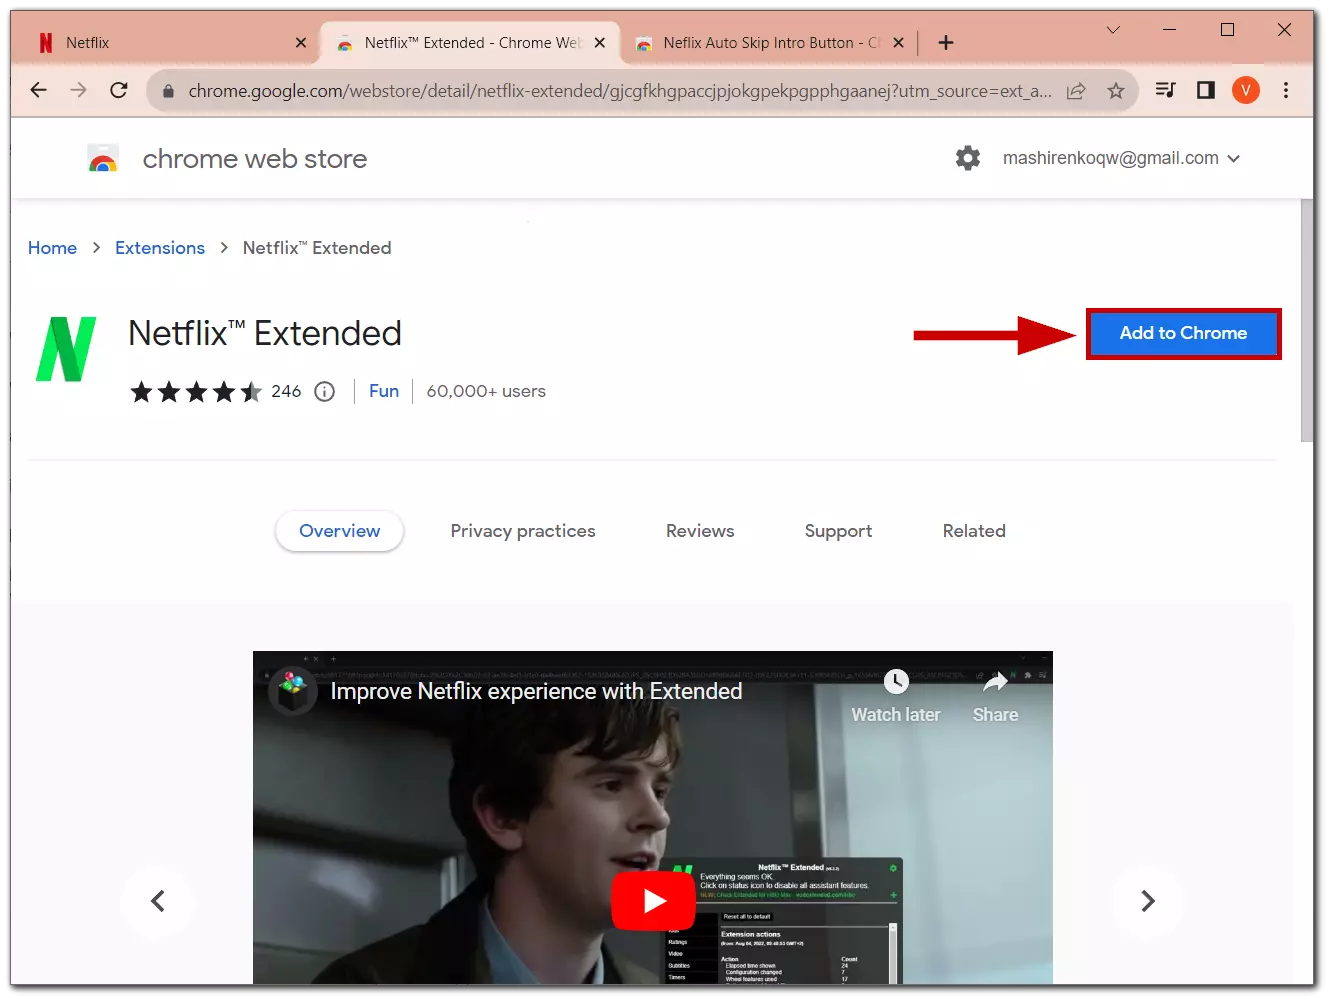Show the previous screenshot with left chevron
1332x1003 pixels.
(x=158, y=901)
